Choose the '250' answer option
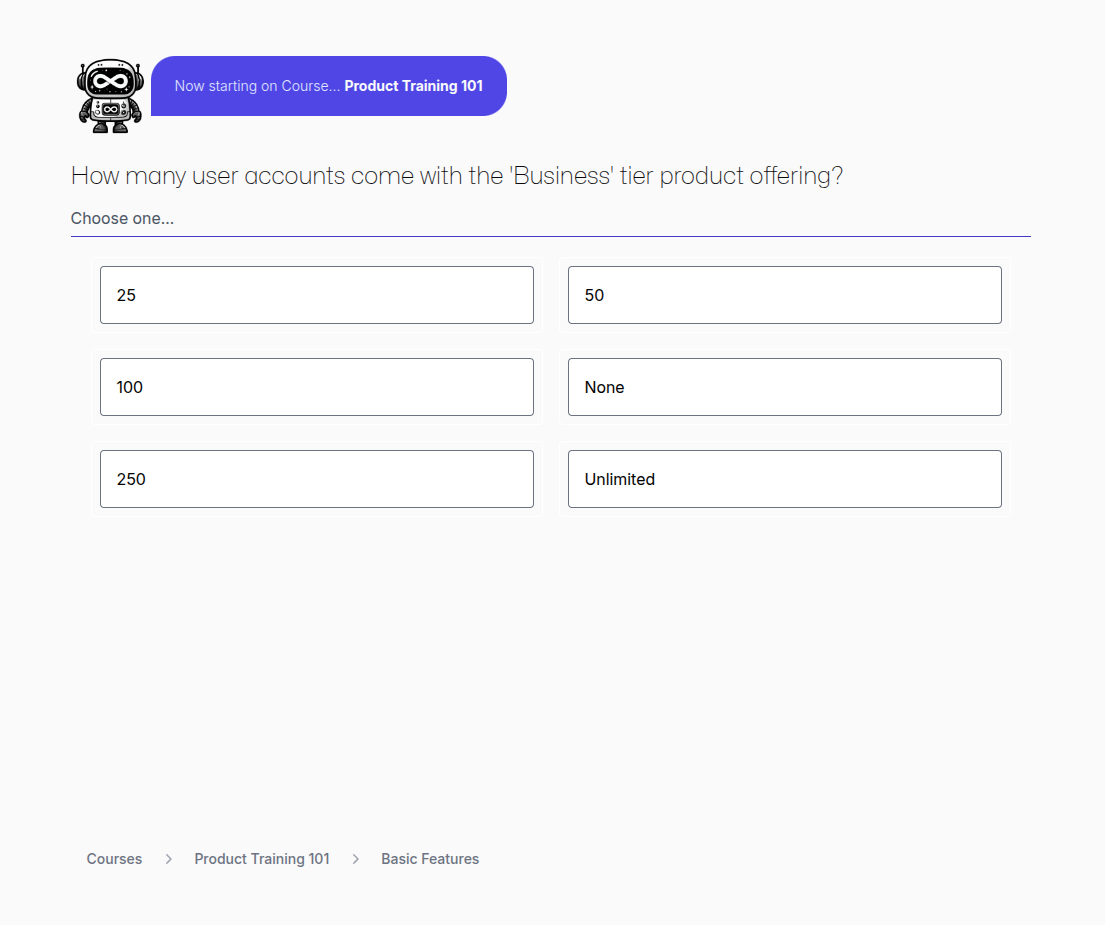This screenshot has height=925, width=1105. click(316, 479)
